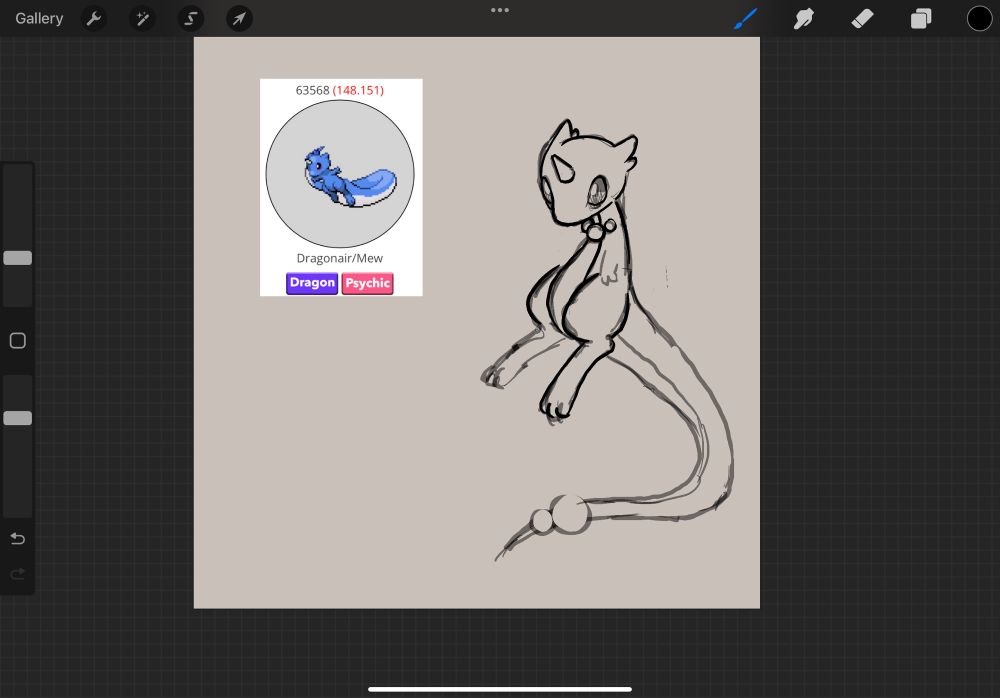Click the Dragonair/Mew name label
Screen dimensions: 1000x698
click(340, 258)
